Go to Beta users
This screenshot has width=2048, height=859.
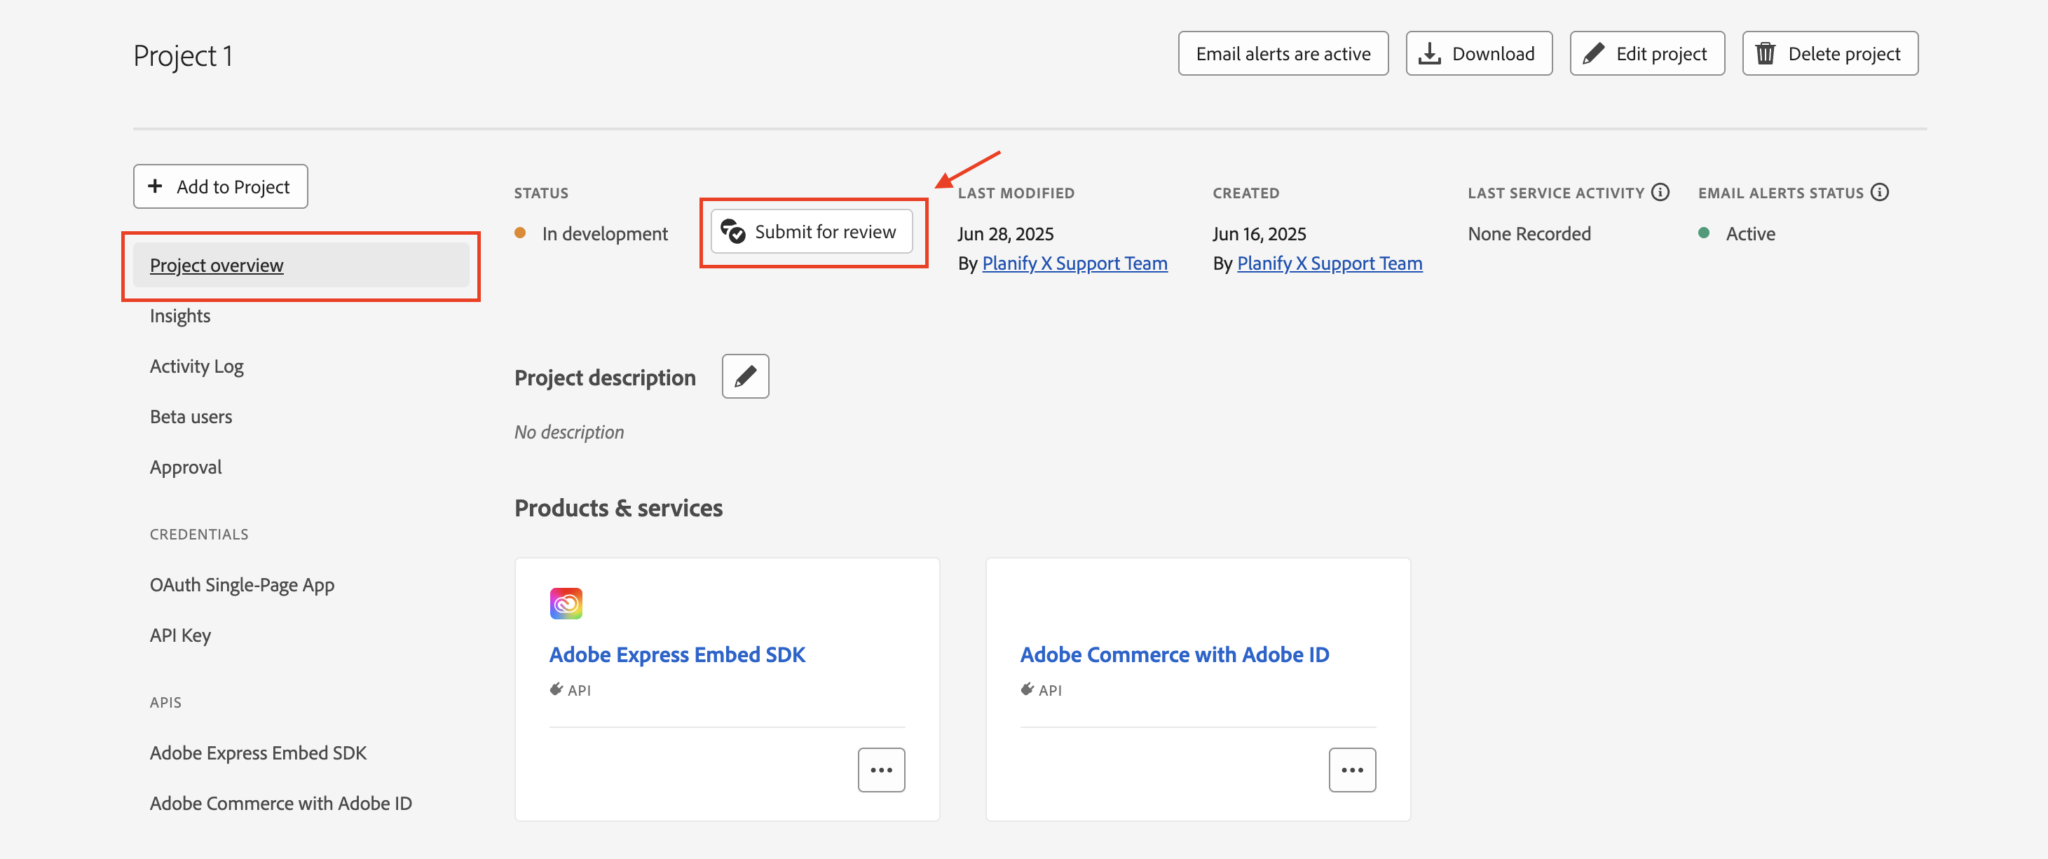(x=191, y=417)
